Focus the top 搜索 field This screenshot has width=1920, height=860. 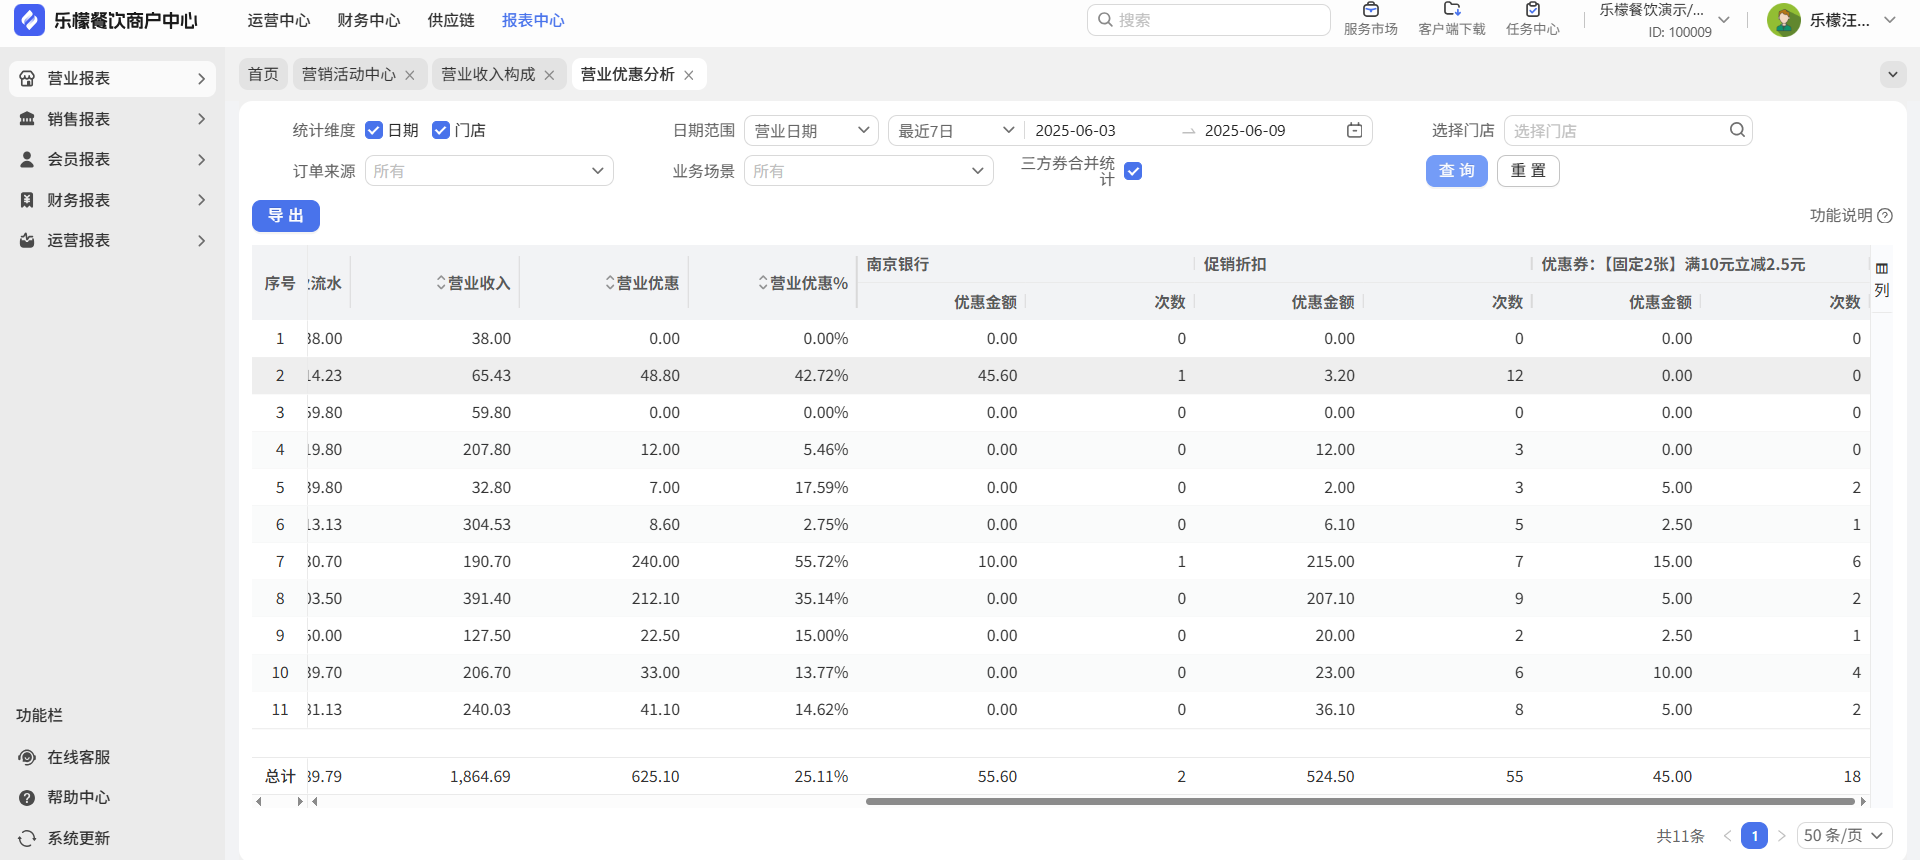pos(1209,20)
